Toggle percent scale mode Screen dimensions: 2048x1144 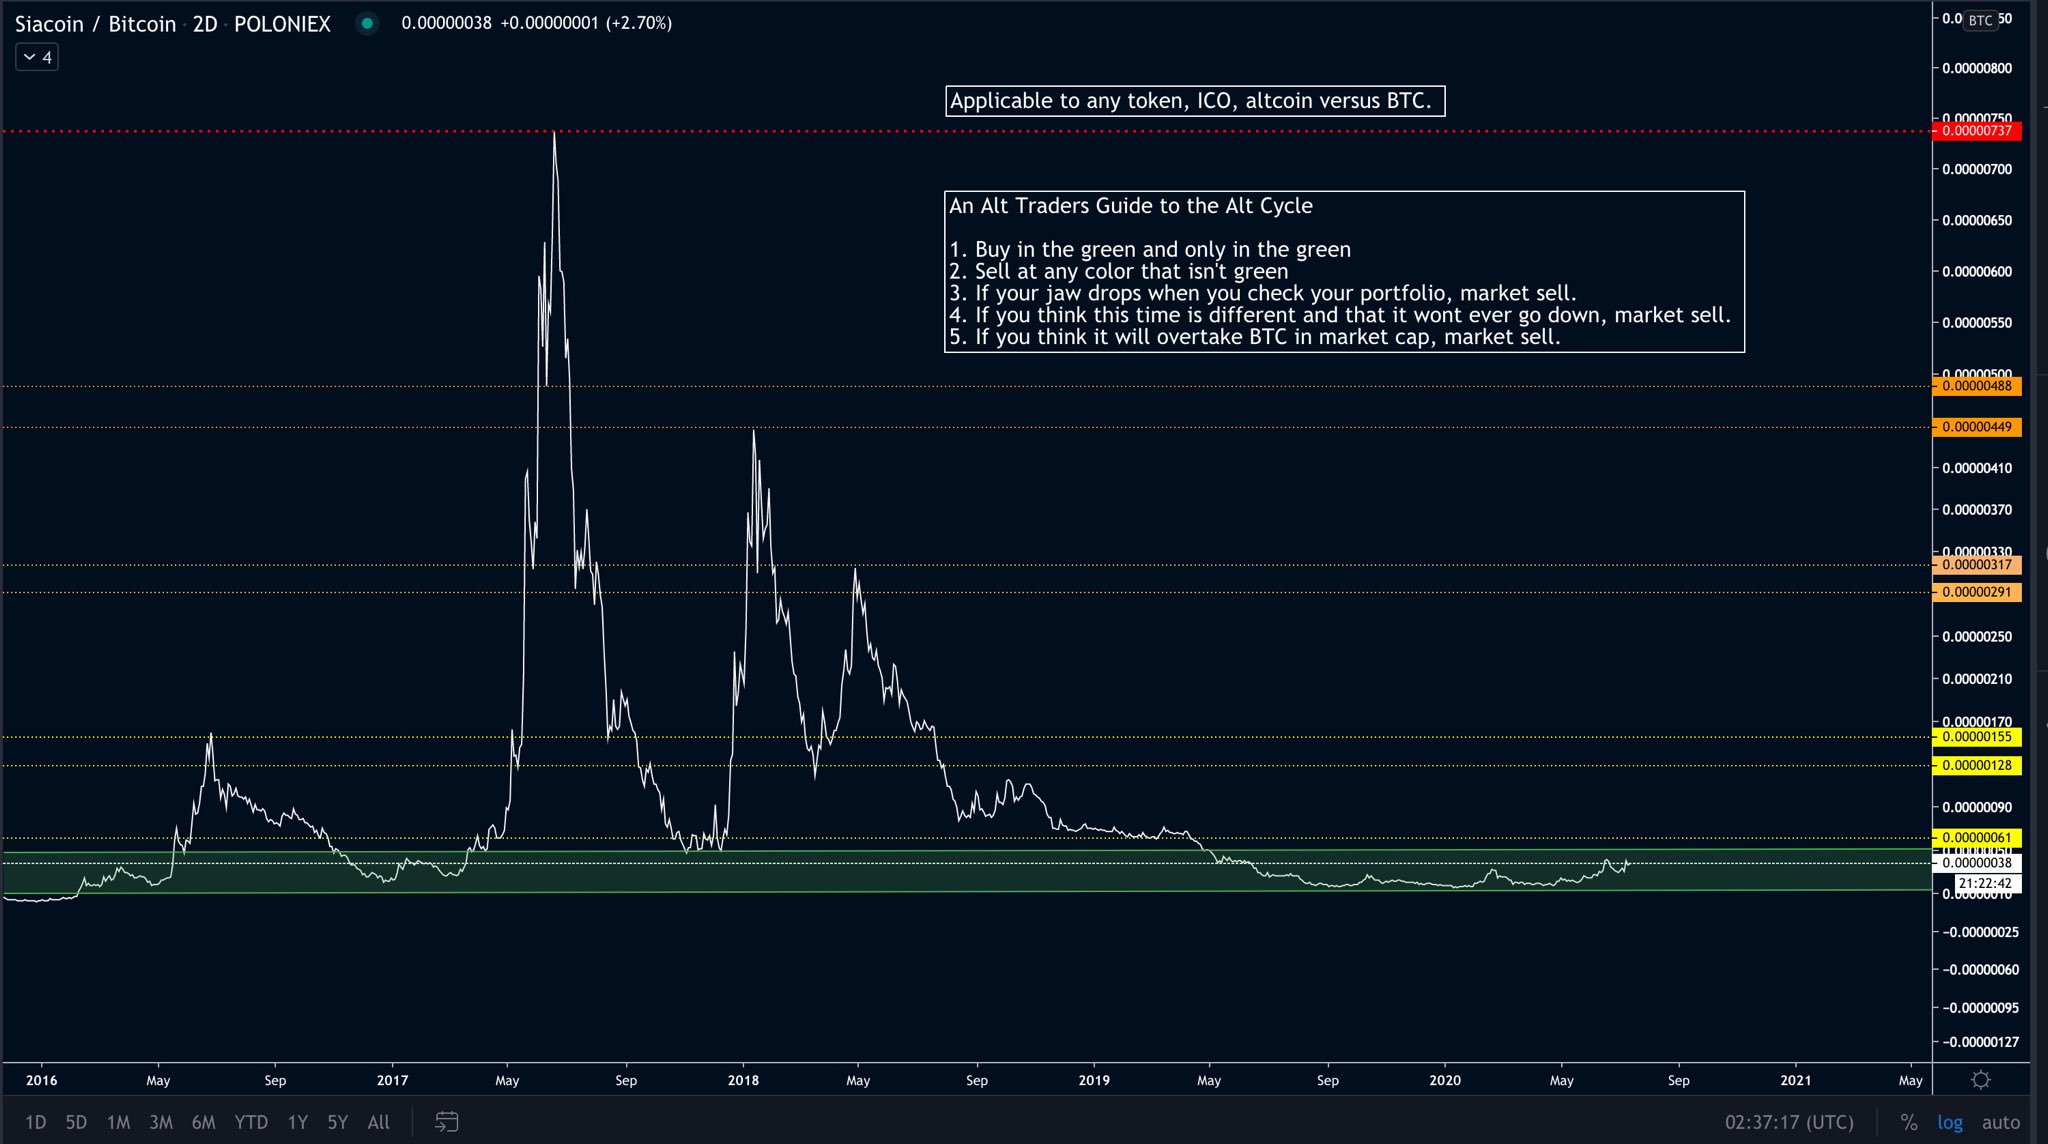tap(1908, 1122)
